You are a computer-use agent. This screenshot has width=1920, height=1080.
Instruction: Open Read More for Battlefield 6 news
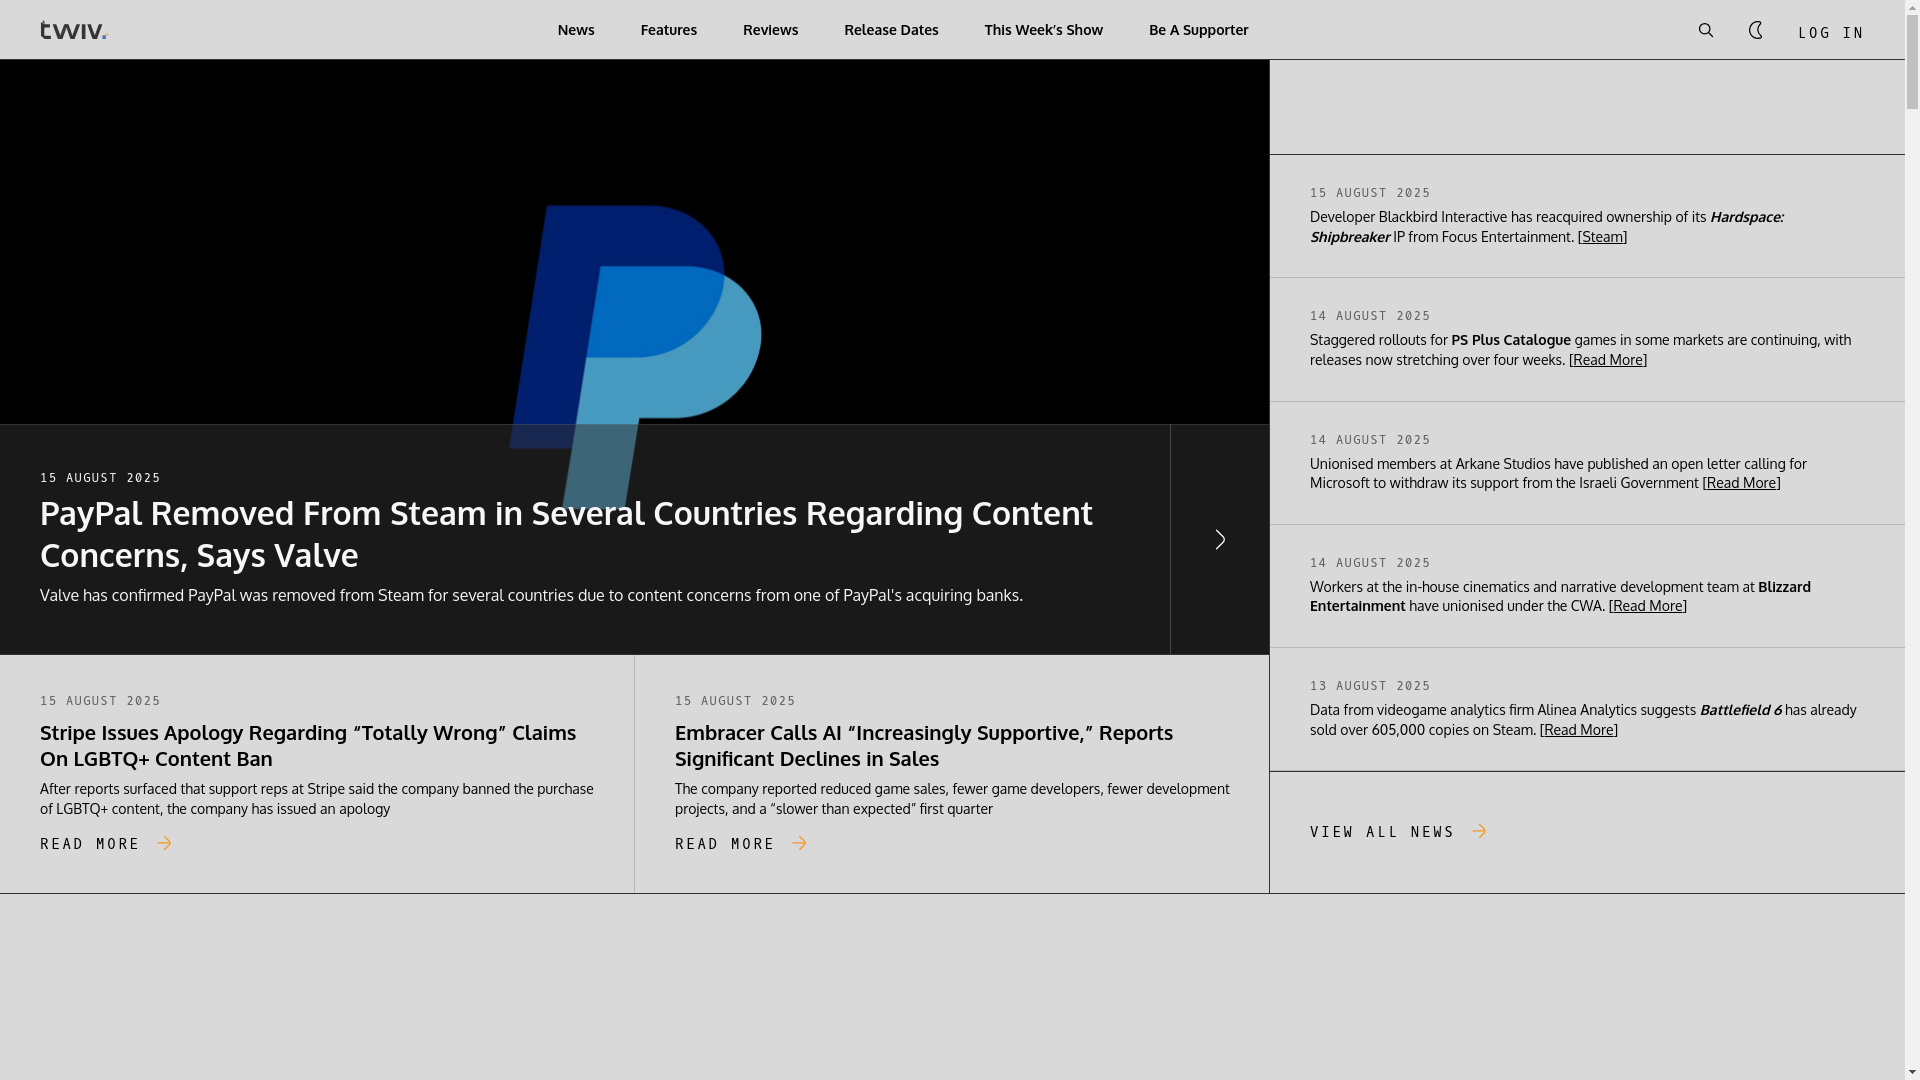(1579, 730)
